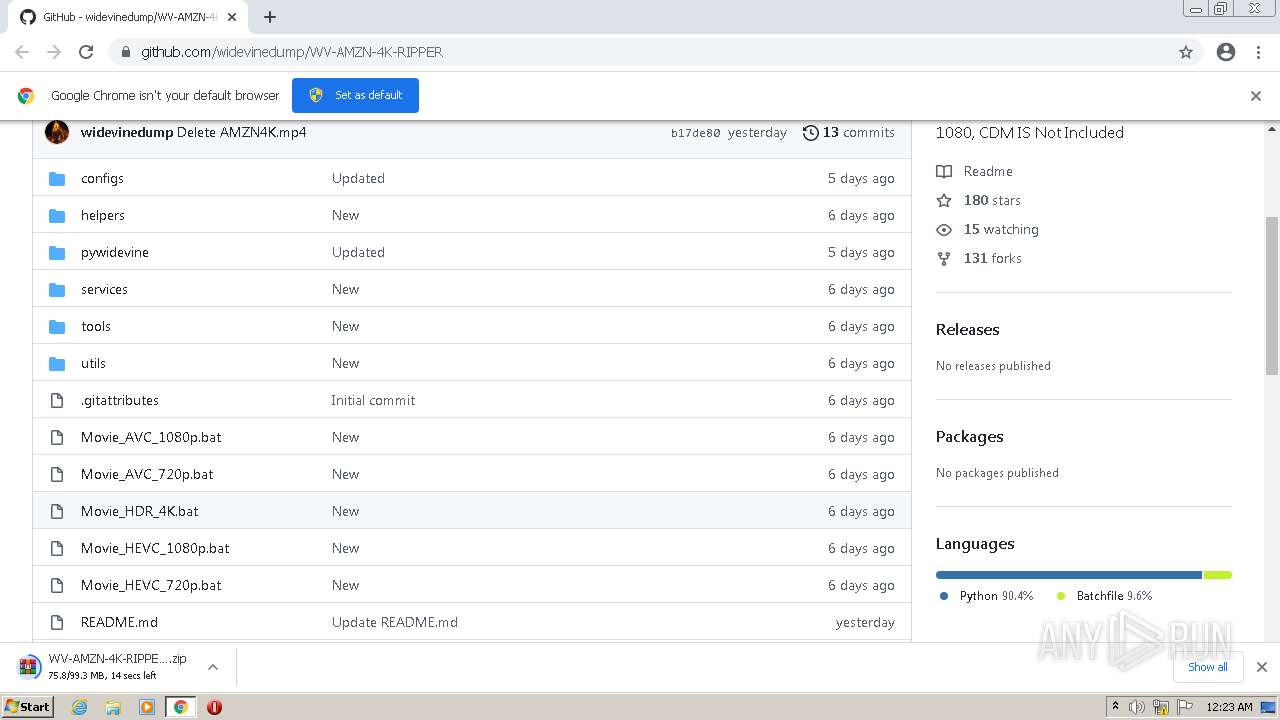Click the watching eye icon
The width and height of the screenshot is (1280, 720).
944,230
